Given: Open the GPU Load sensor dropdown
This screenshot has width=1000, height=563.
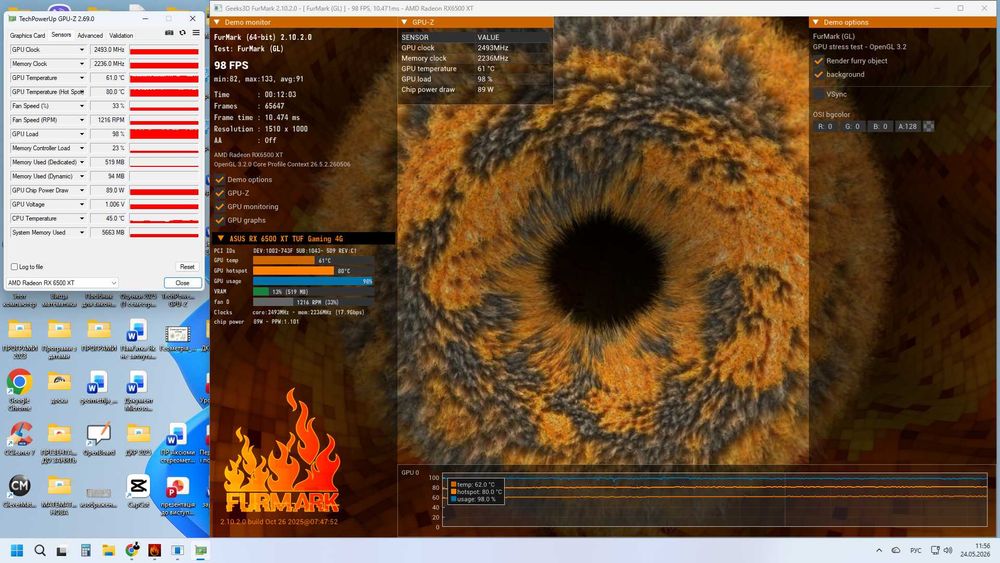Looking at the screenshot, I should coord(82,134).
